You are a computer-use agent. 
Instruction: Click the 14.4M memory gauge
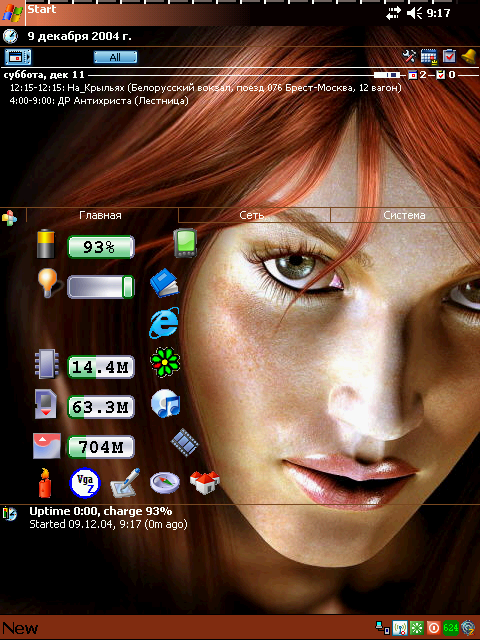pyautogui.click(x=101, y=367)
